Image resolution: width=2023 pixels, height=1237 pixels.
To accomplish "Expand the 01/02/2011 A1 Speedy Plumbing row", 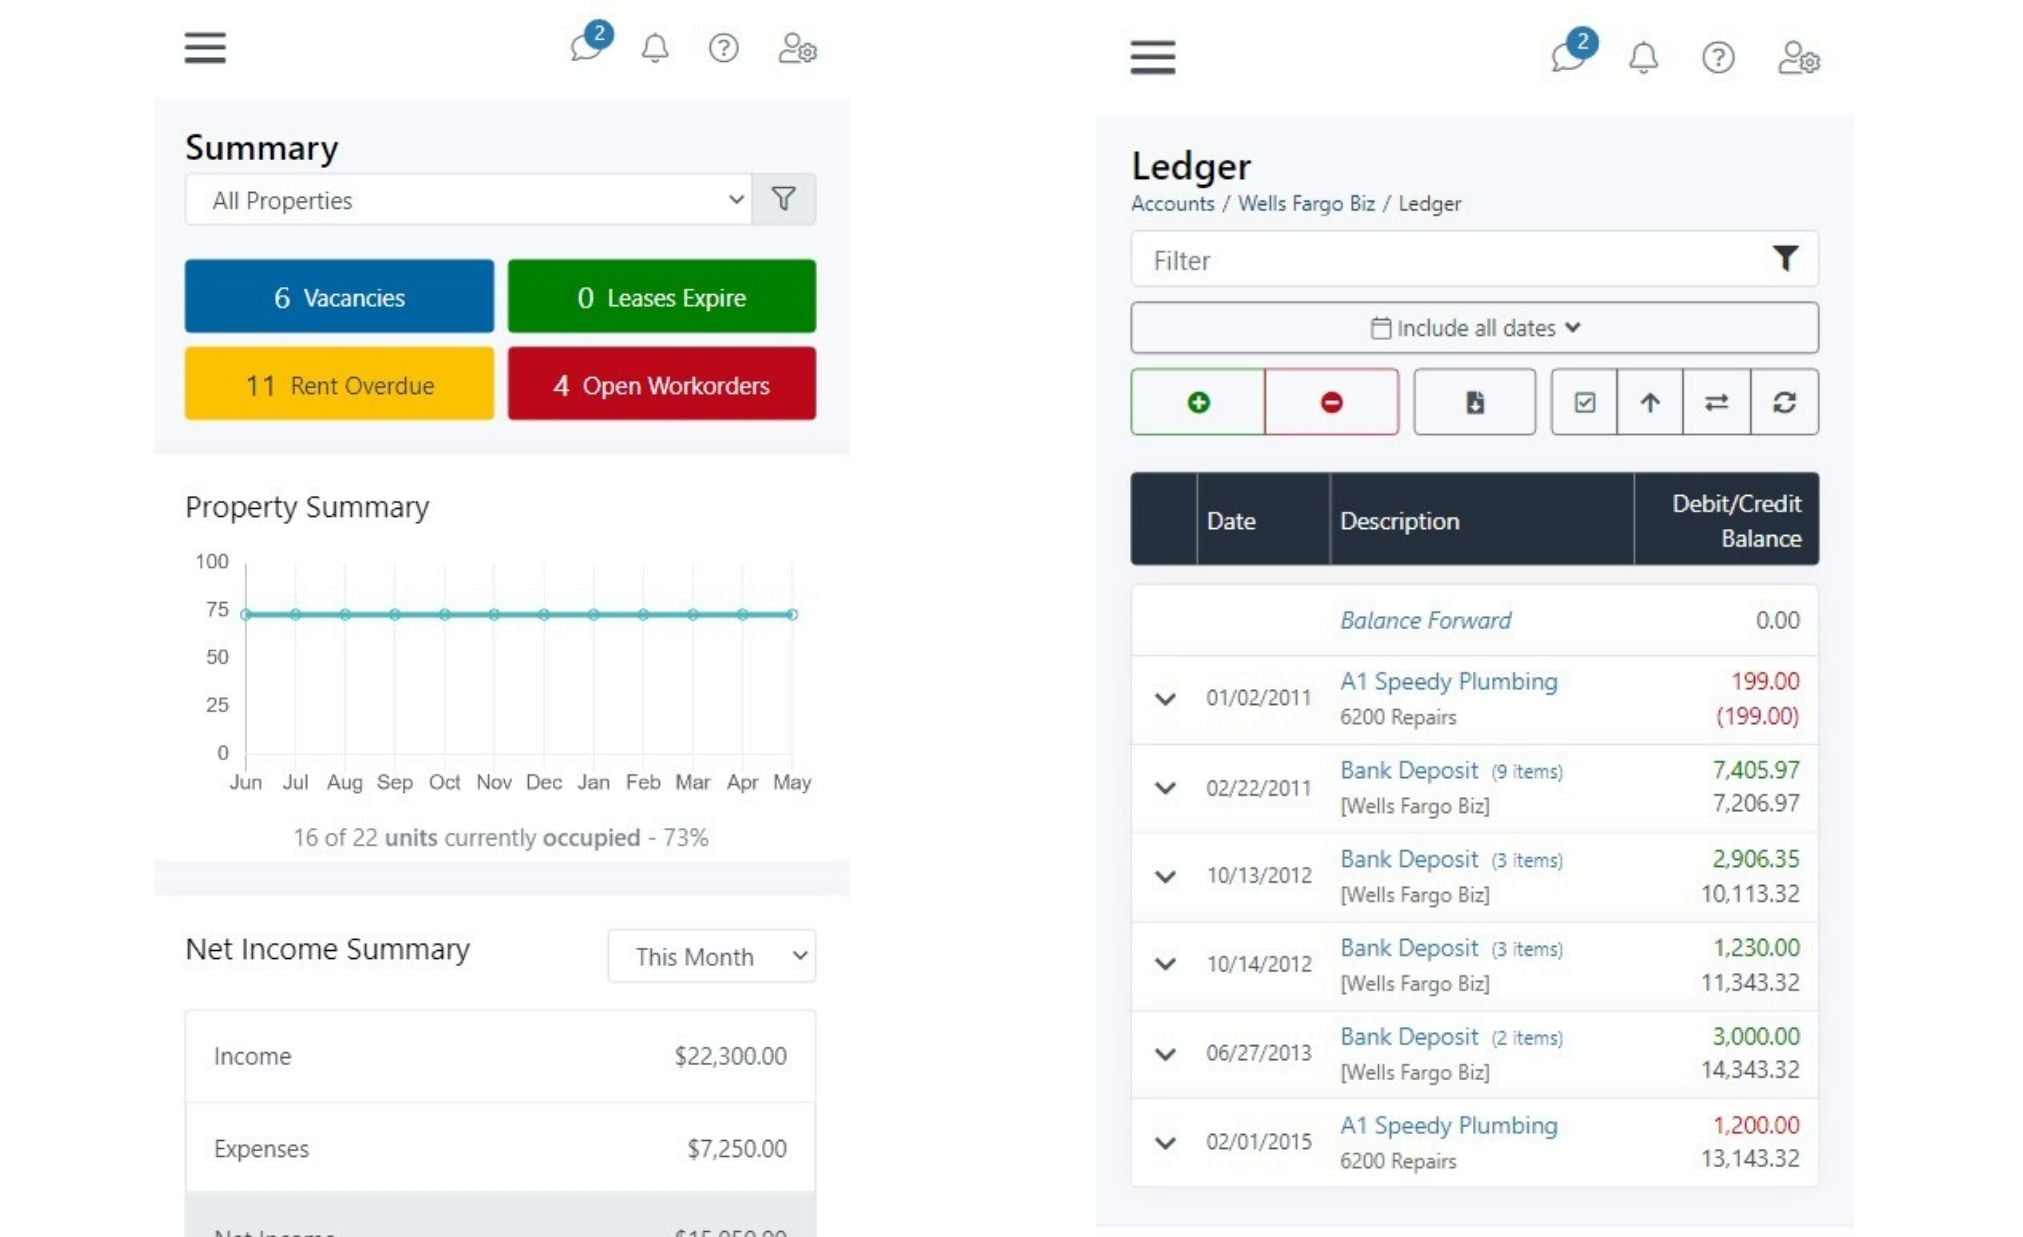I will point(1165,698).
